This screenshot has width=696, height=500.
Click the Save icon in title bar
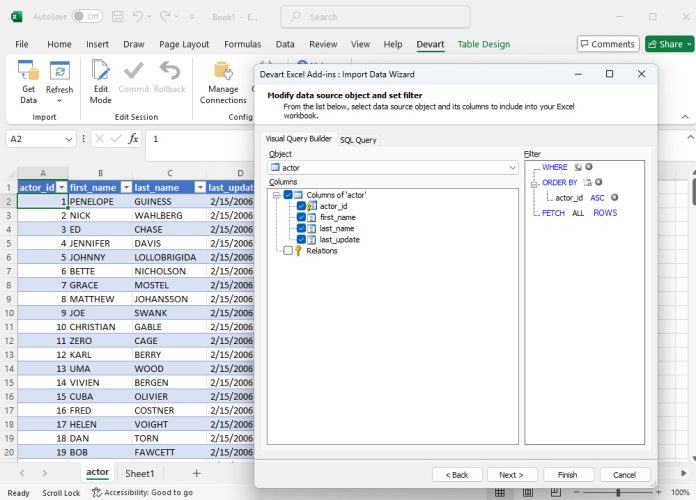coord(116,17)
